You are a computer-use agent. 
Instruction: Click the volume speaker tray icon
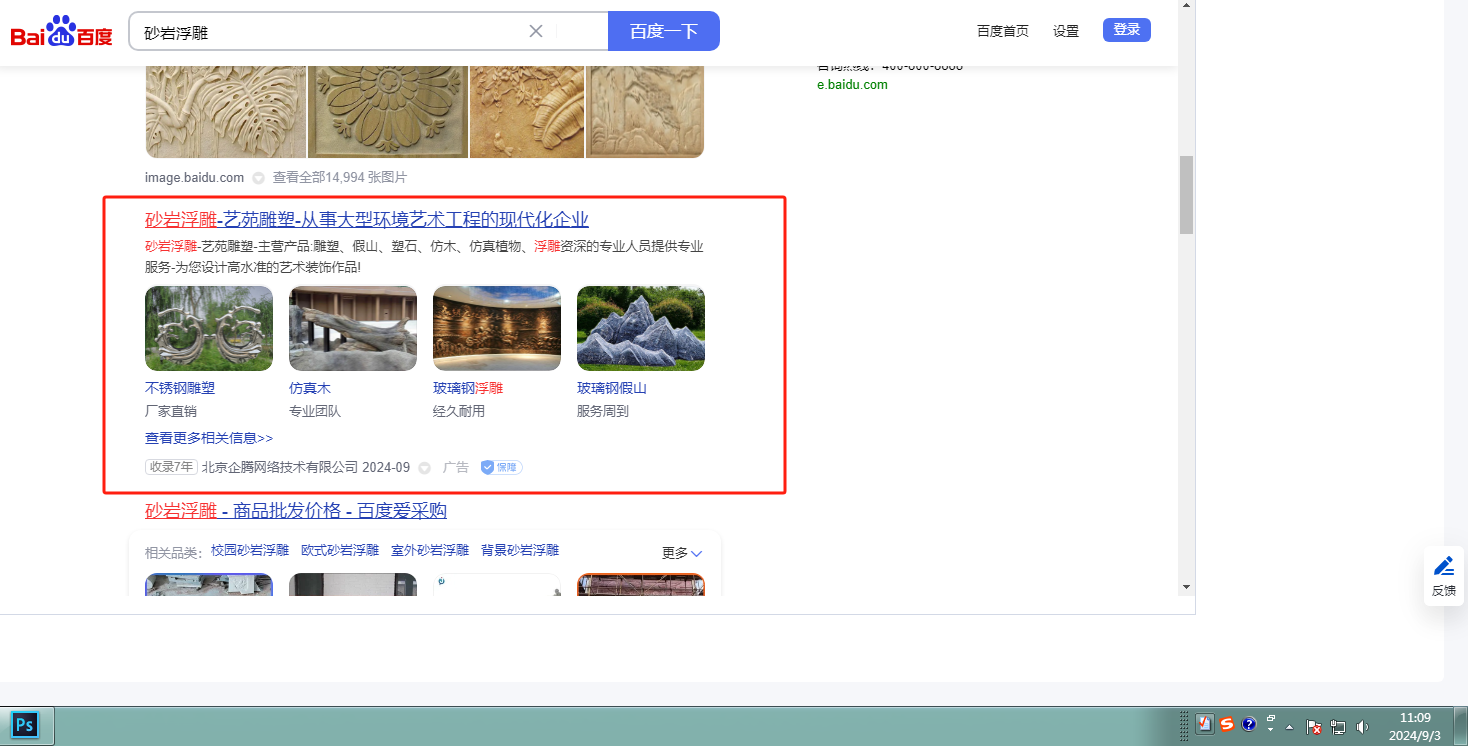(1362, 726)
